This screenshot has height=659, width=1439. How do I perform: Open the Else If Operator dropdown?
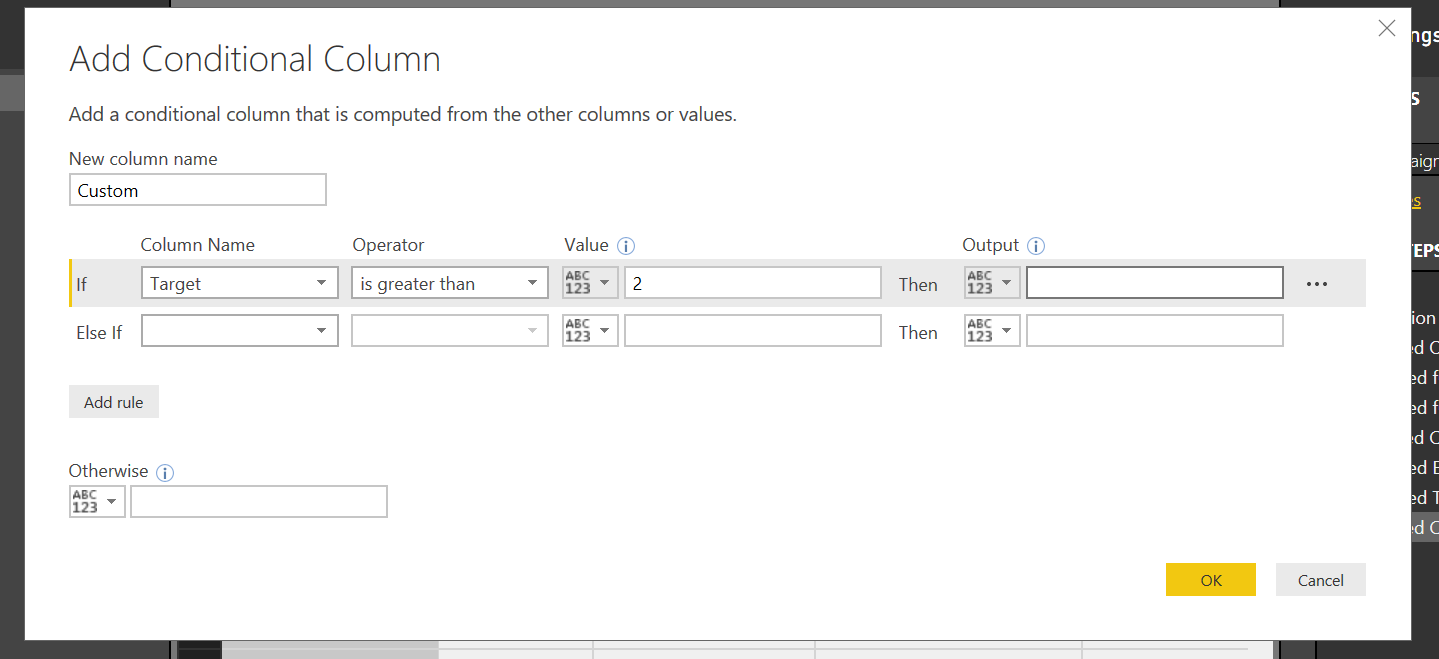450,331
